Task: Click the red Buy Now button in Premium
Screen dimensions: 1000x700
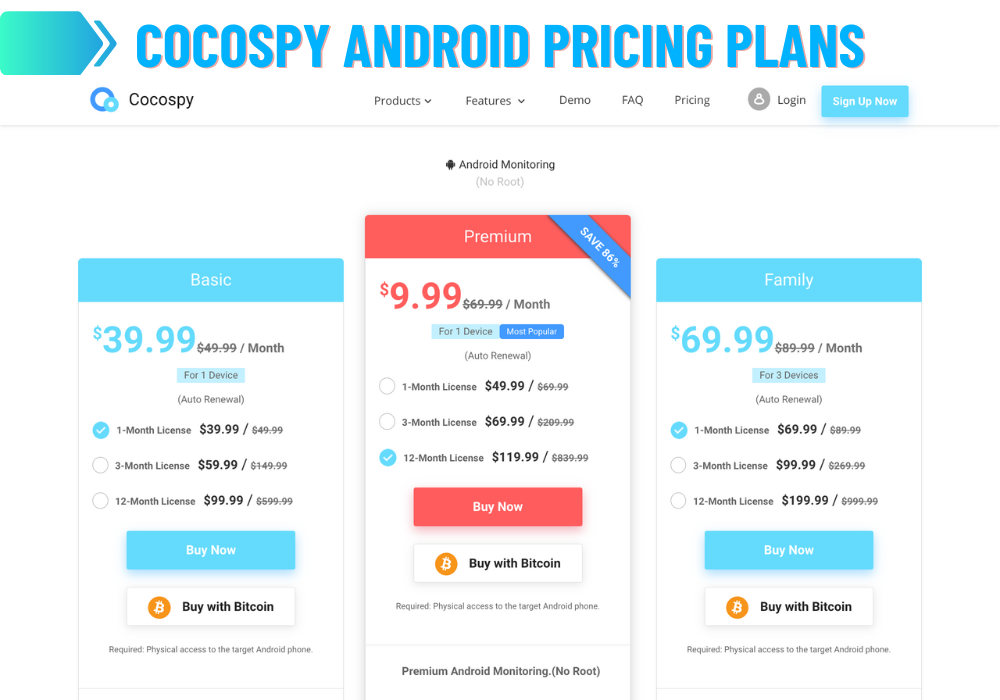Action: pyautogui.click(x=497, y=507)
